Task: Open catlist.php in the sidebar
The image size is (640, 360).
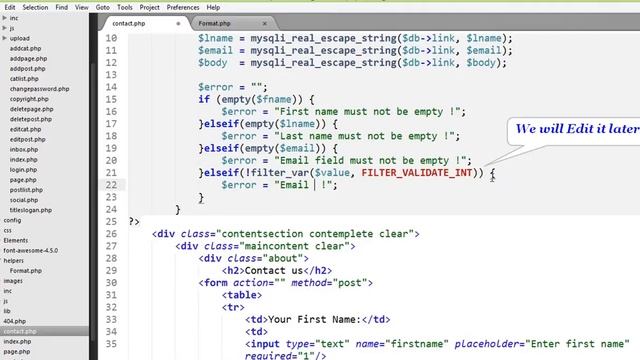Action: coord(24,78)
